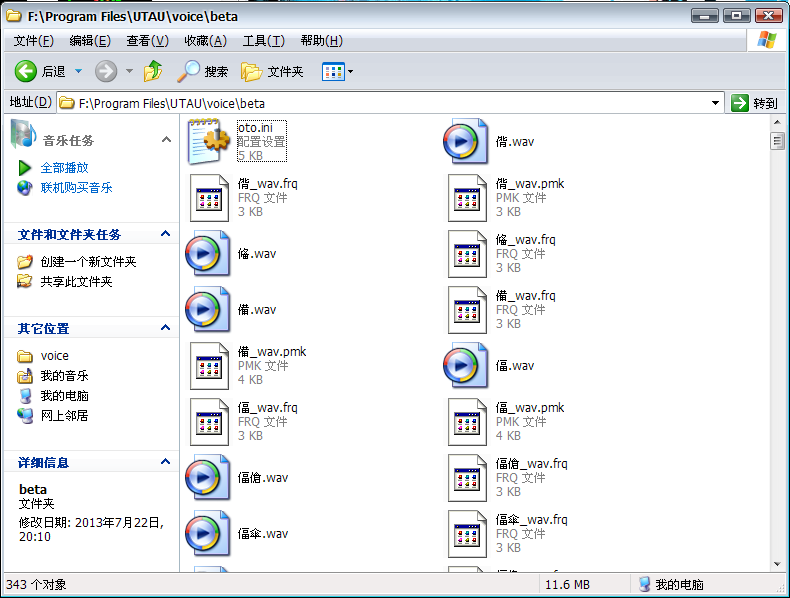Click the 全部播放 play icon
Image resolution: width=790 pixels, height=598 pixels.
24,168
